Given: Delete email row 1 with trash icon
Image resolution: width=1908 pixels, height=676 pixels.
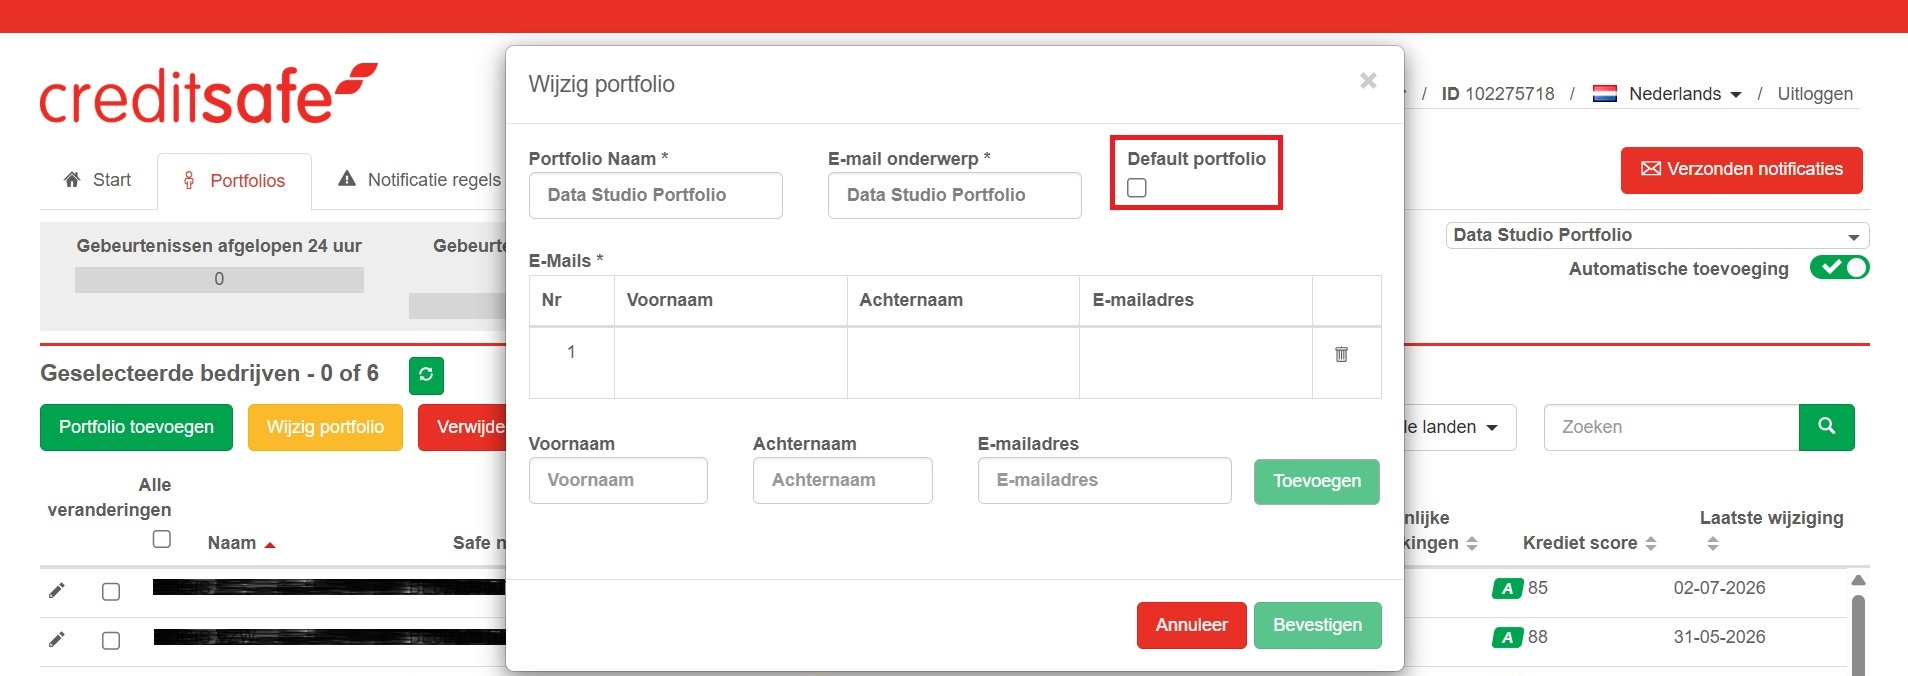Looking at the screenshot, I should 1341,354.
